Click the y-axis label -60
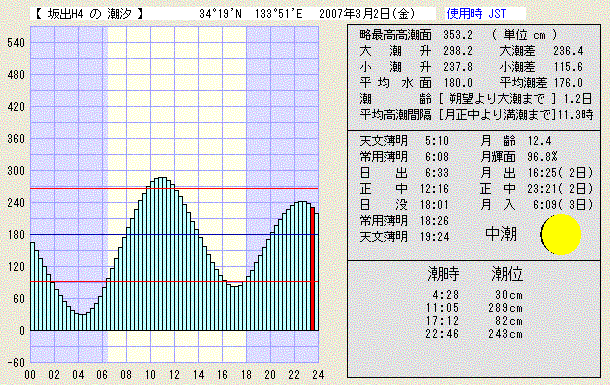Screen dimensions: 610x385 [16, 362]
